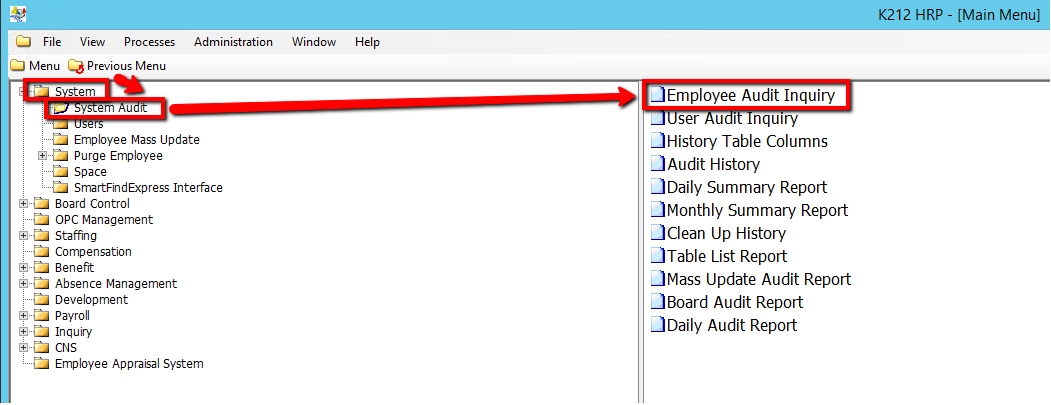Viewport: 1051px width, 405px height.
Task: Expand the Payroll tree node
Action: point(23,316)
